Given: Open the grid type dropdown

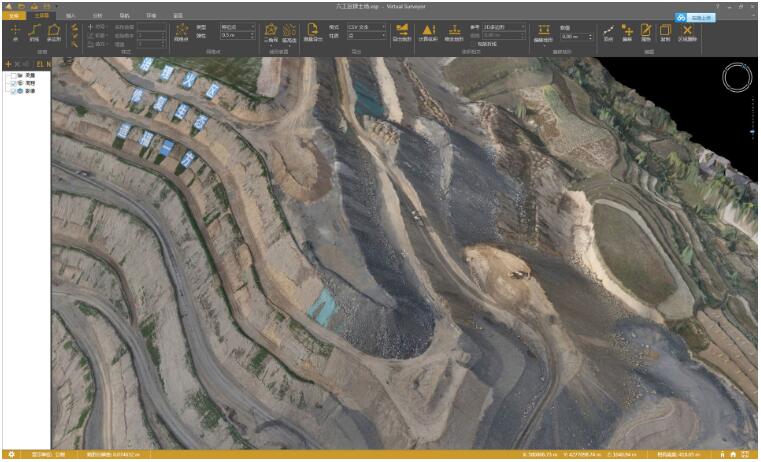Looking at the screenshot, I should click(x=238, y=27).
